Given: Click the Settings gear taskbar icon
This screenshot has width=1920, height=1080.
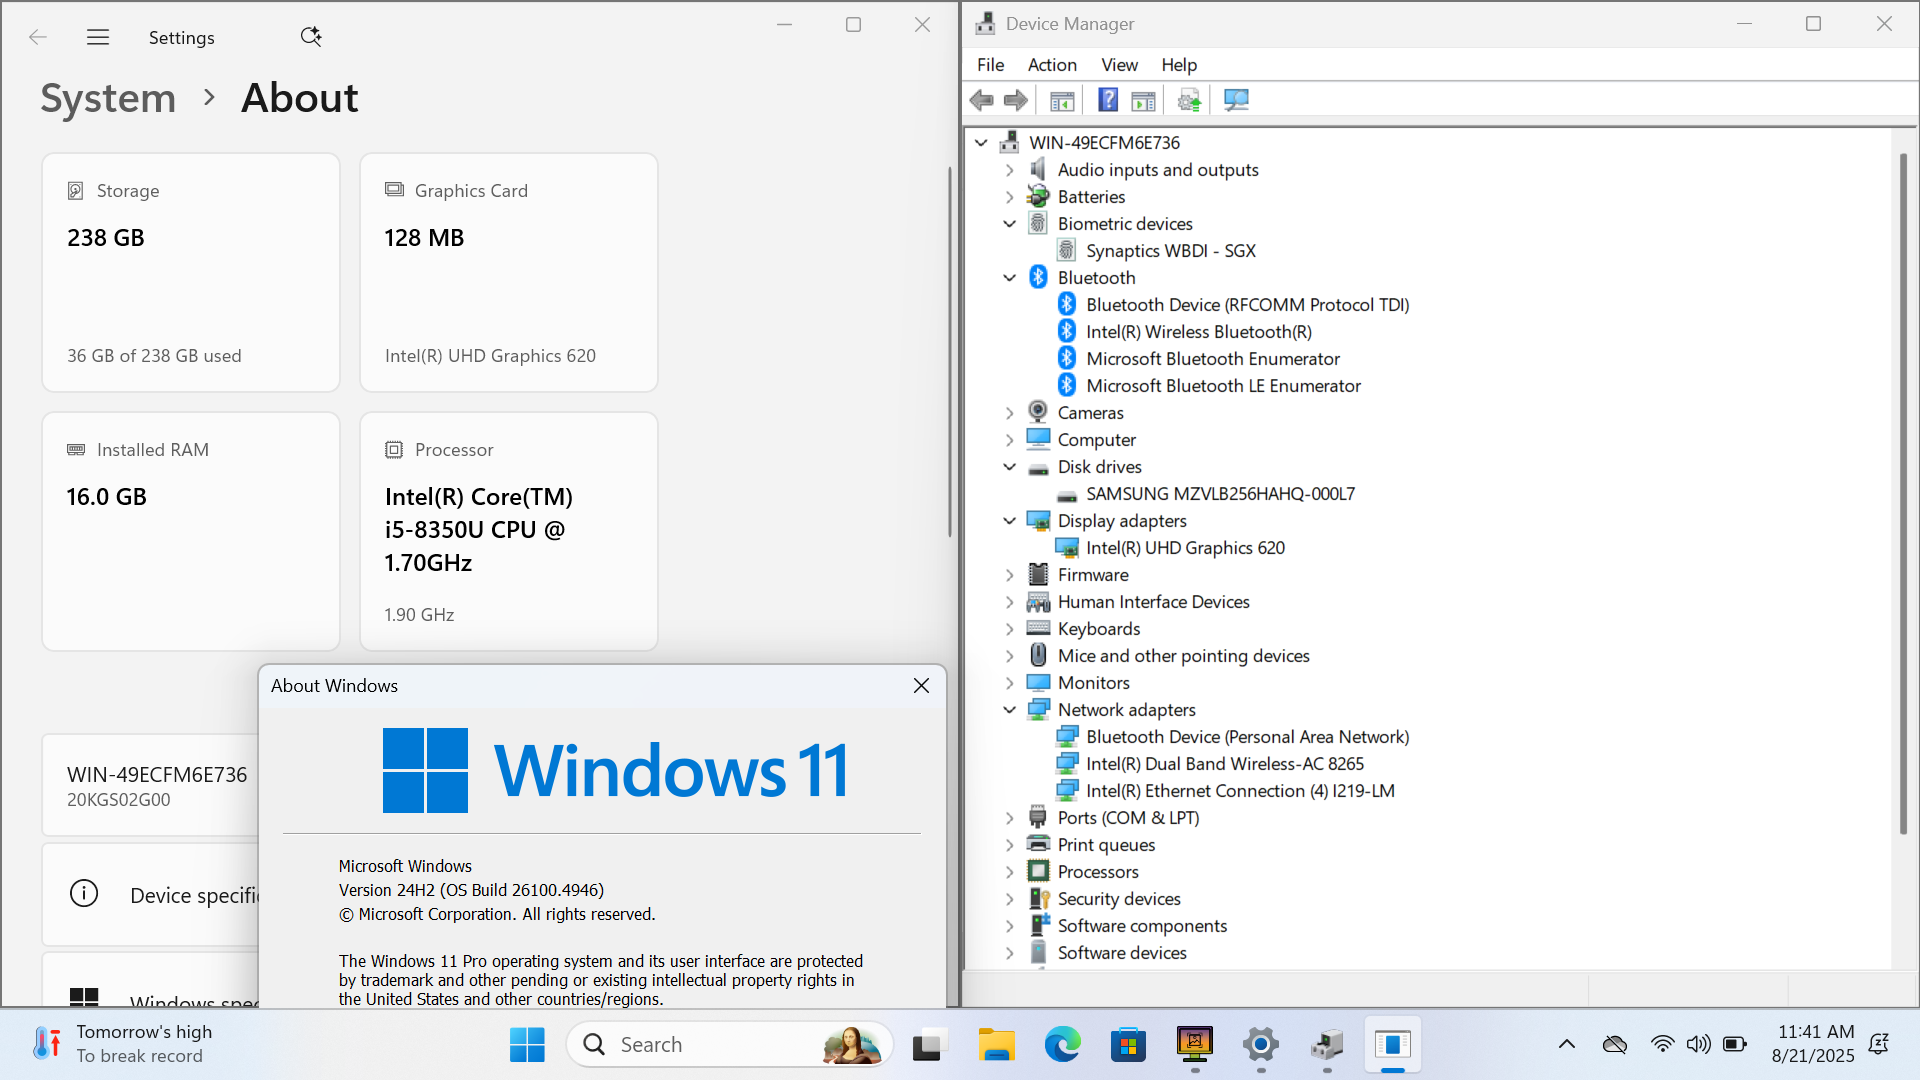Looking at the screenshot, I should 1261,1045.
